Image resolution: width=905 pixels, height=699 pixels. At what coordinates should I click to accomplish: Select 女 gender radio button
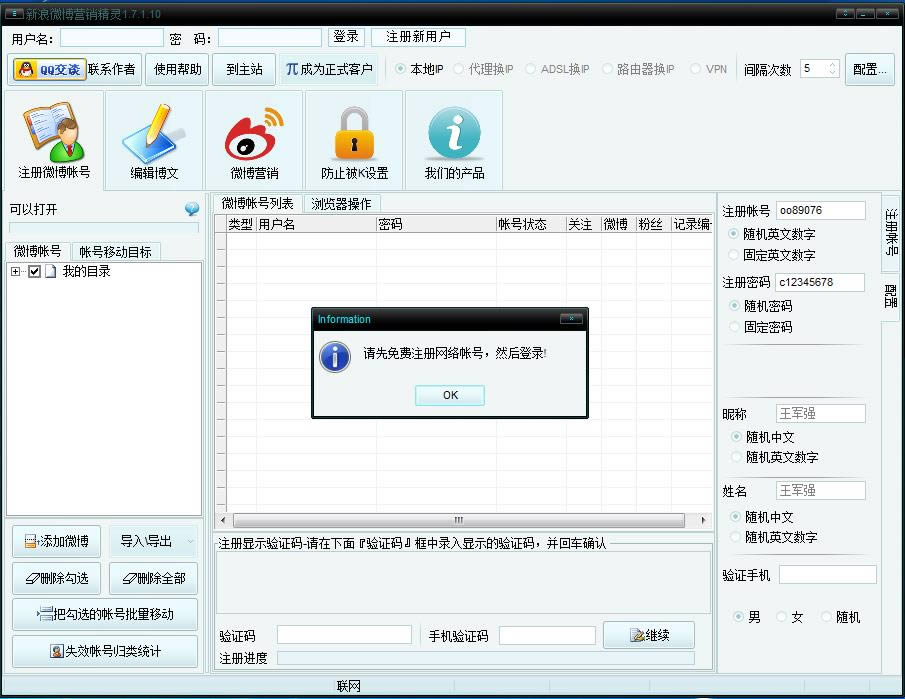click(781, 617)
